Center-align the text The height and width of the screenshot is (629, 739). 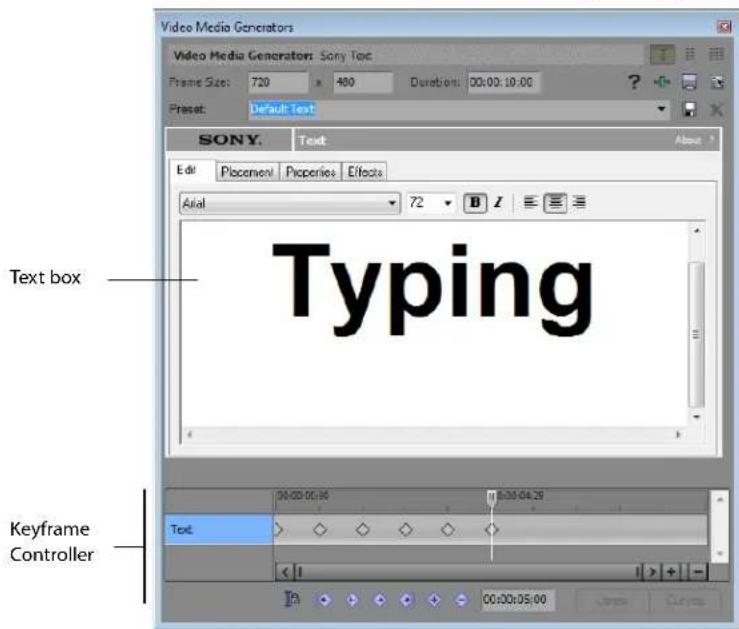coord(555,203)
